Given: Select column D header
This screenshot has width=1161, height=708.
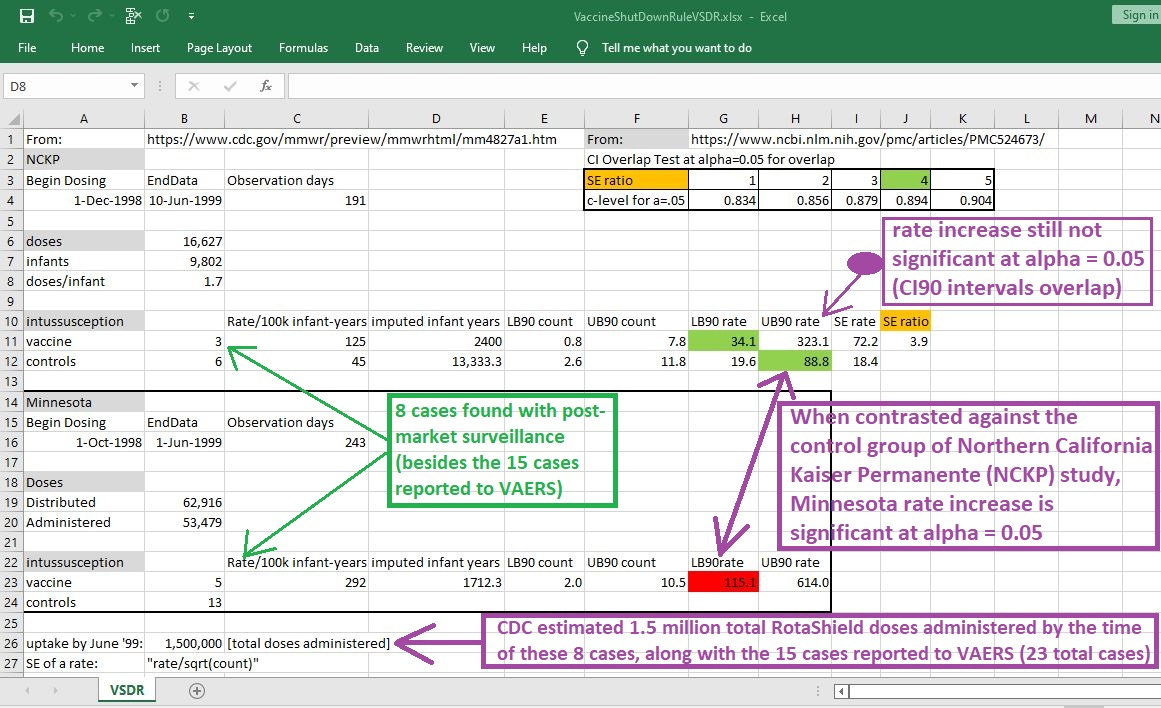Looking at the screenshot, I should (x=436, y=118).
